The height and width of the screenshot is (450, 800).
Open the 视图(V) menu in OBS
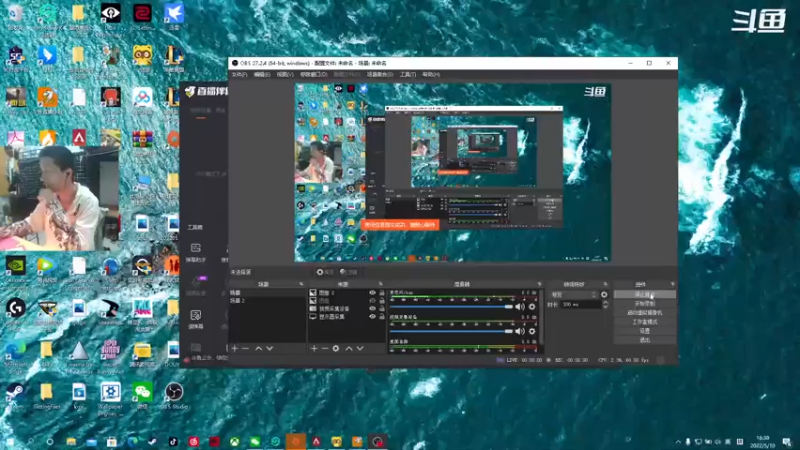(x=285, y=74)
